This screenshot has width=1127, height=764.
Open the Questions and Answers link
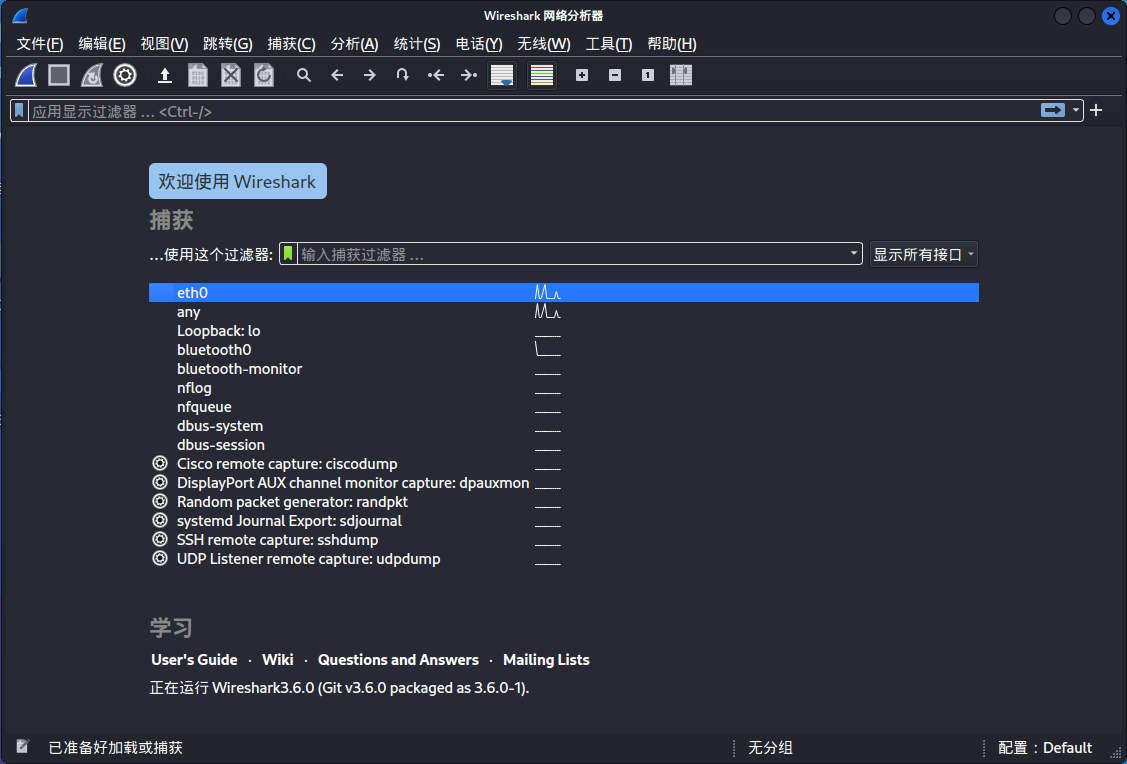click(x=398, y=660)
